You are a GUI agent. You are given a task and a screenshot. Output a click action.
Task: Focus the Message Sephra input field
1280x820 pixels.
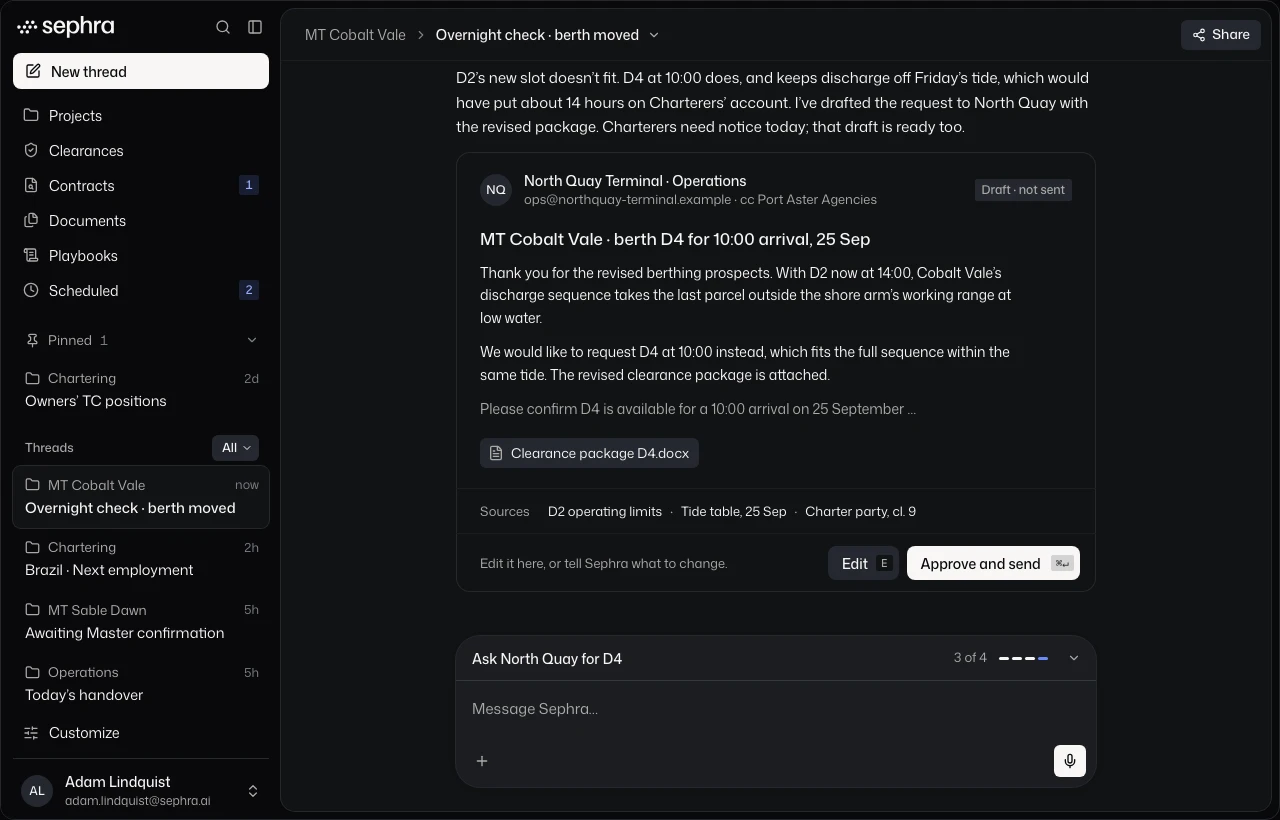776,709
